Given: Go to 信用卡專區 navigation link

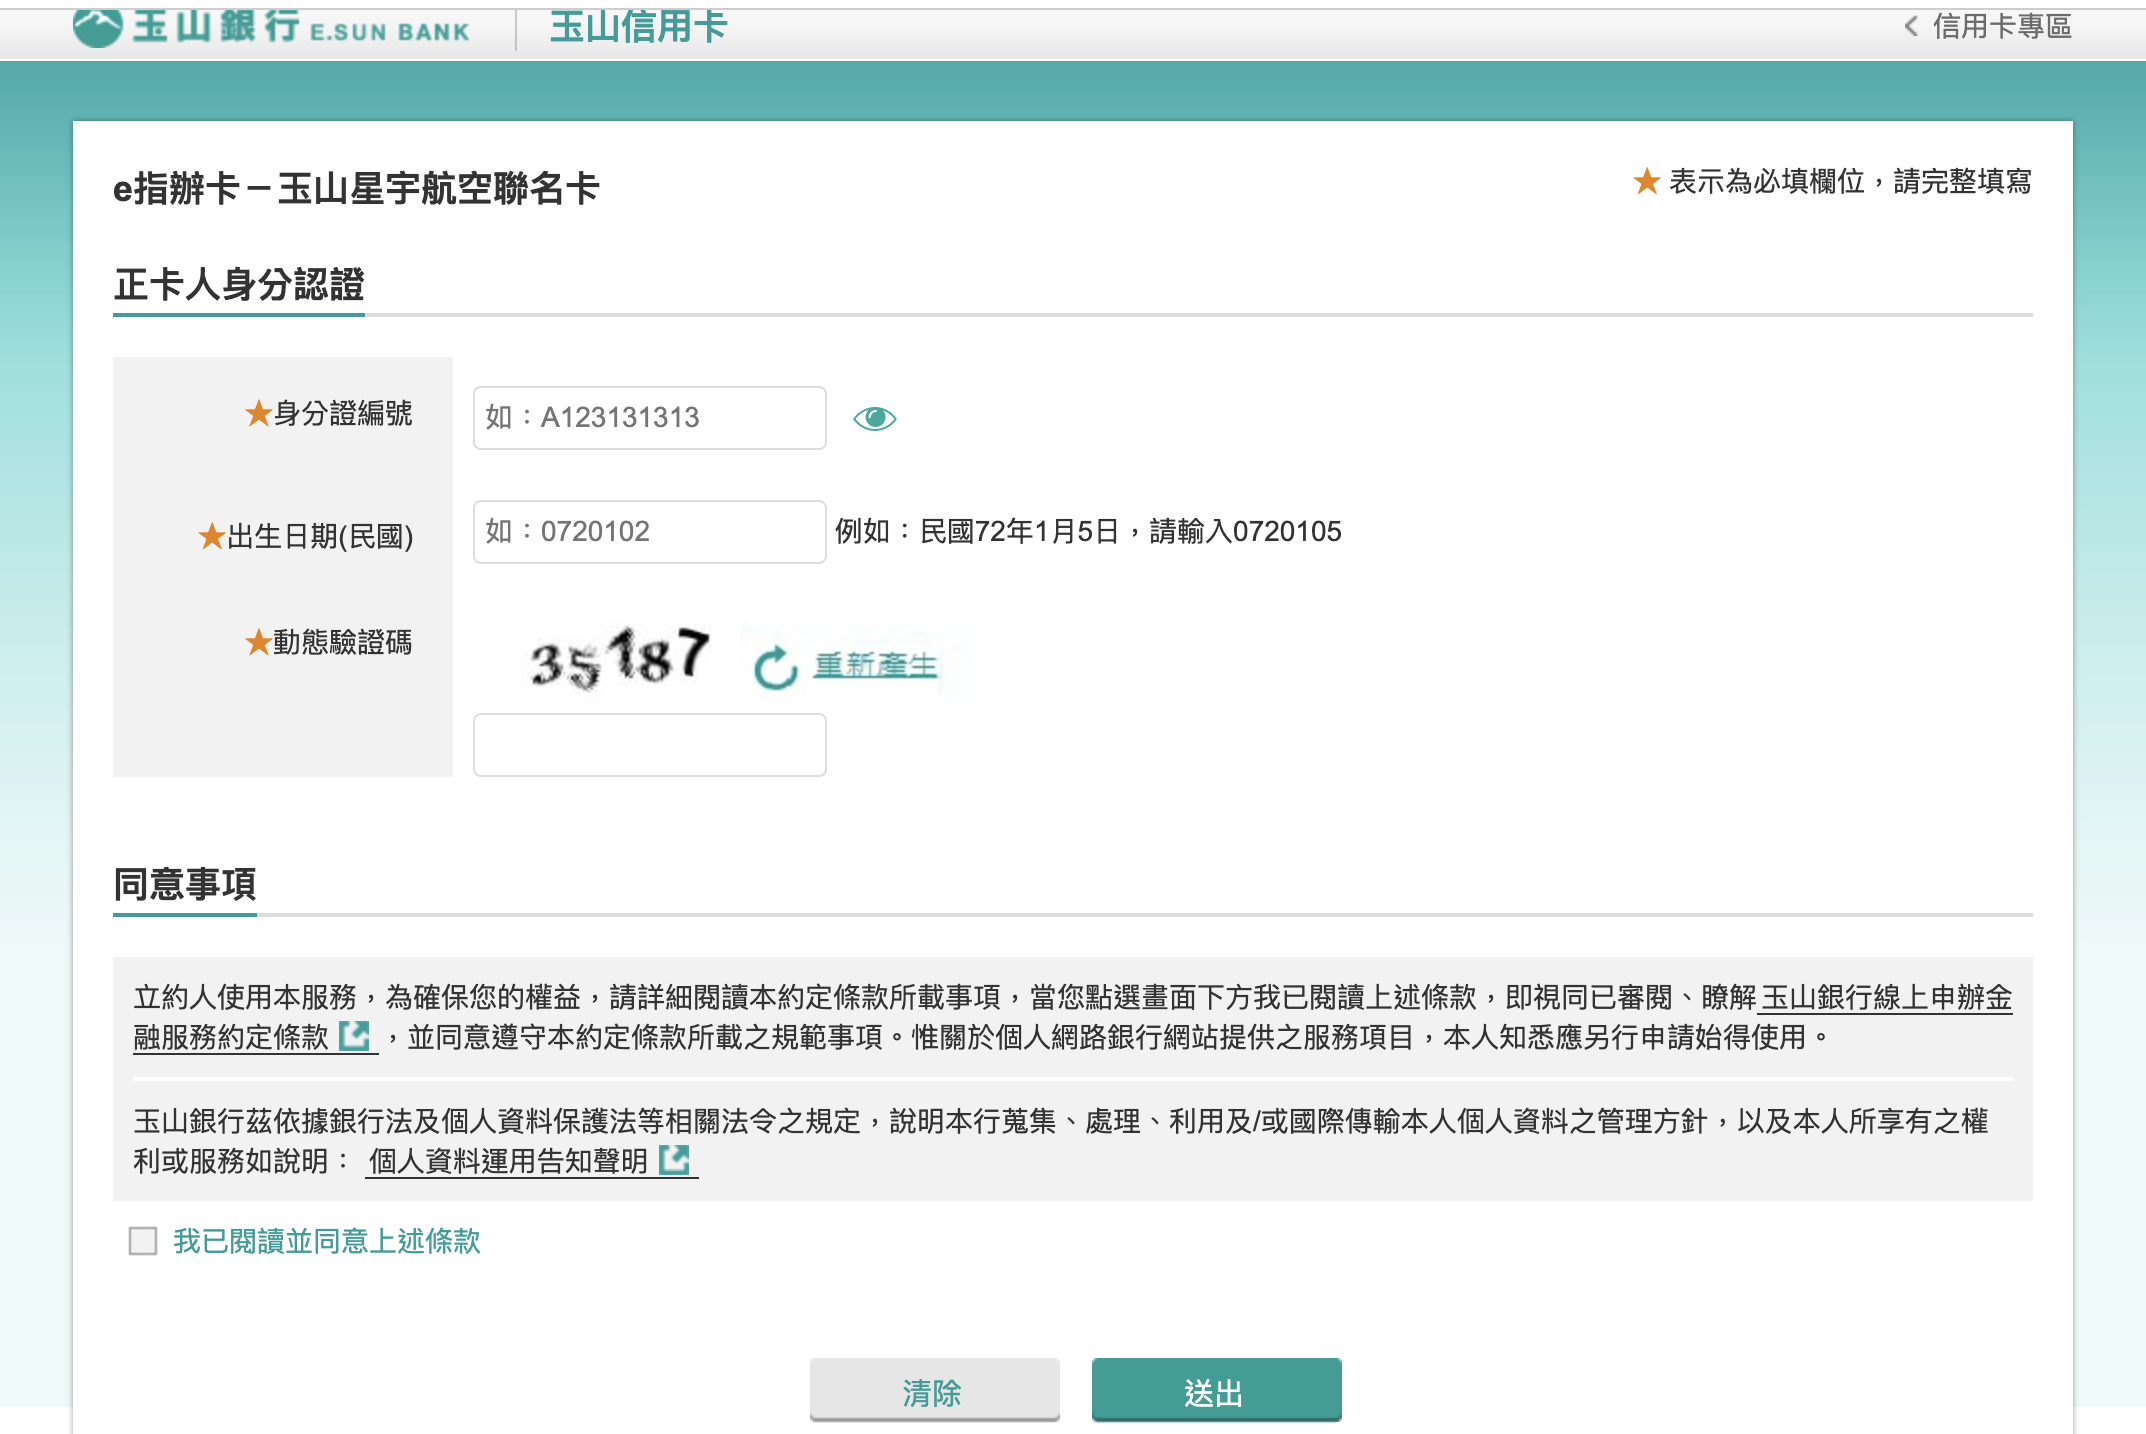Looking at the screenshot, I should coord(2001,27).
